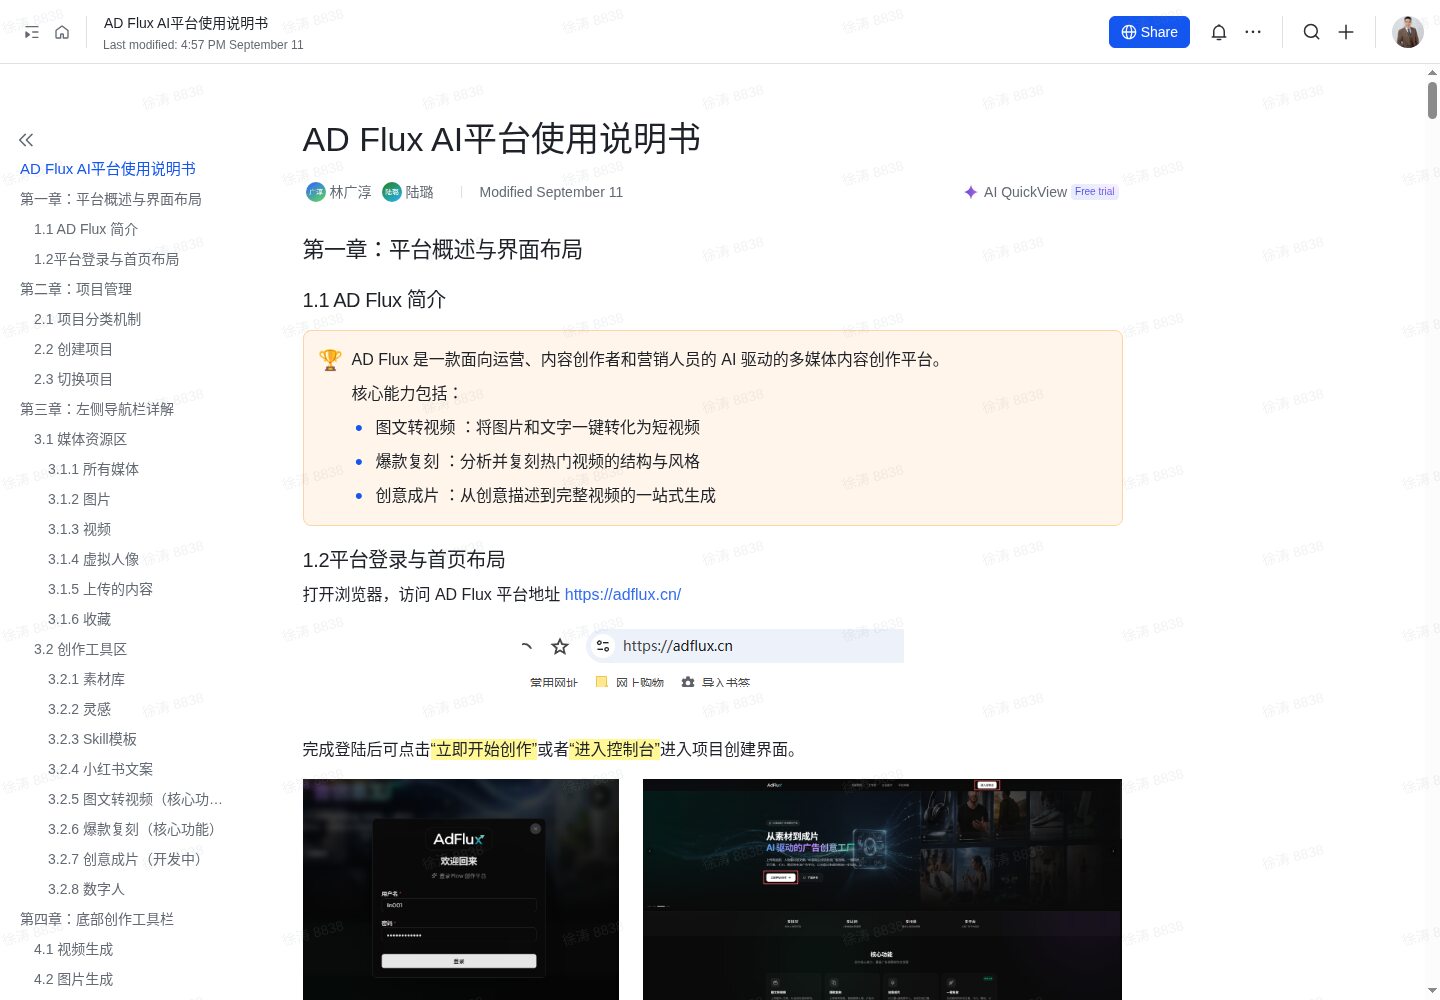Select outline item 3.2.8 数字人

point(87,889)
